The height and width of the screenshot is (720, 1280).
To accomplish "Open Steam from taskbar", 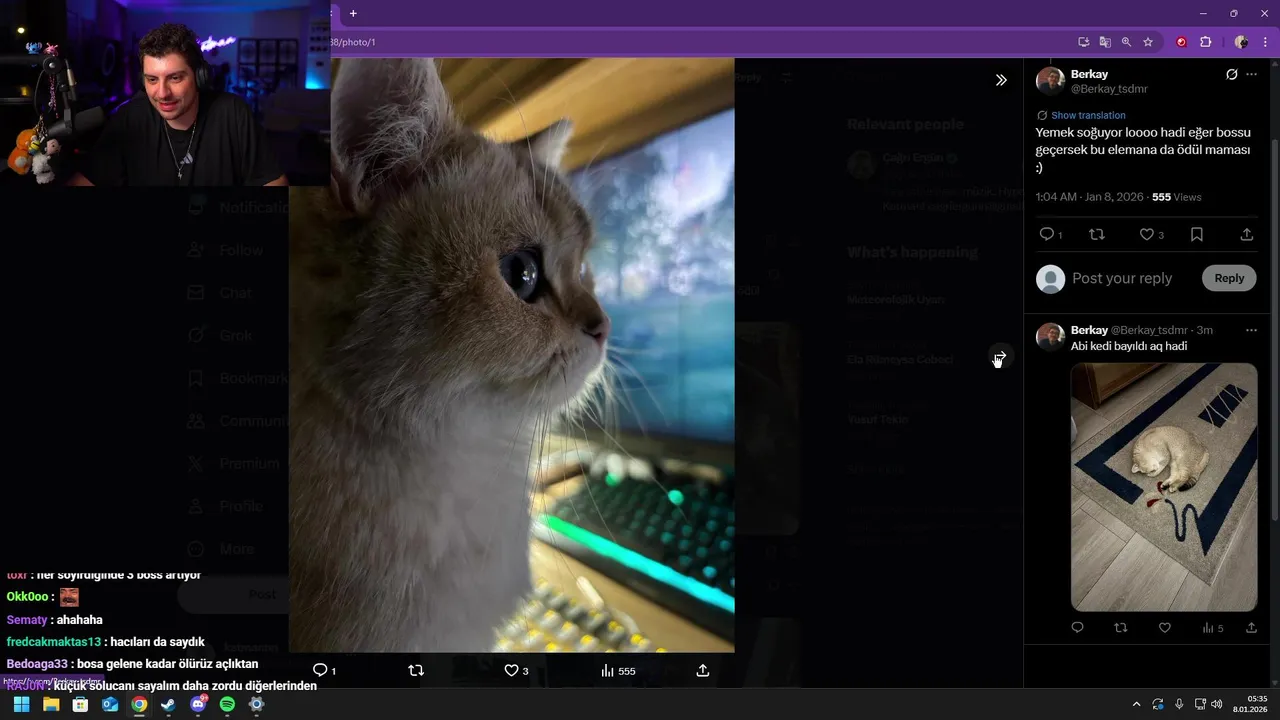I will click(x=168, y=704).
